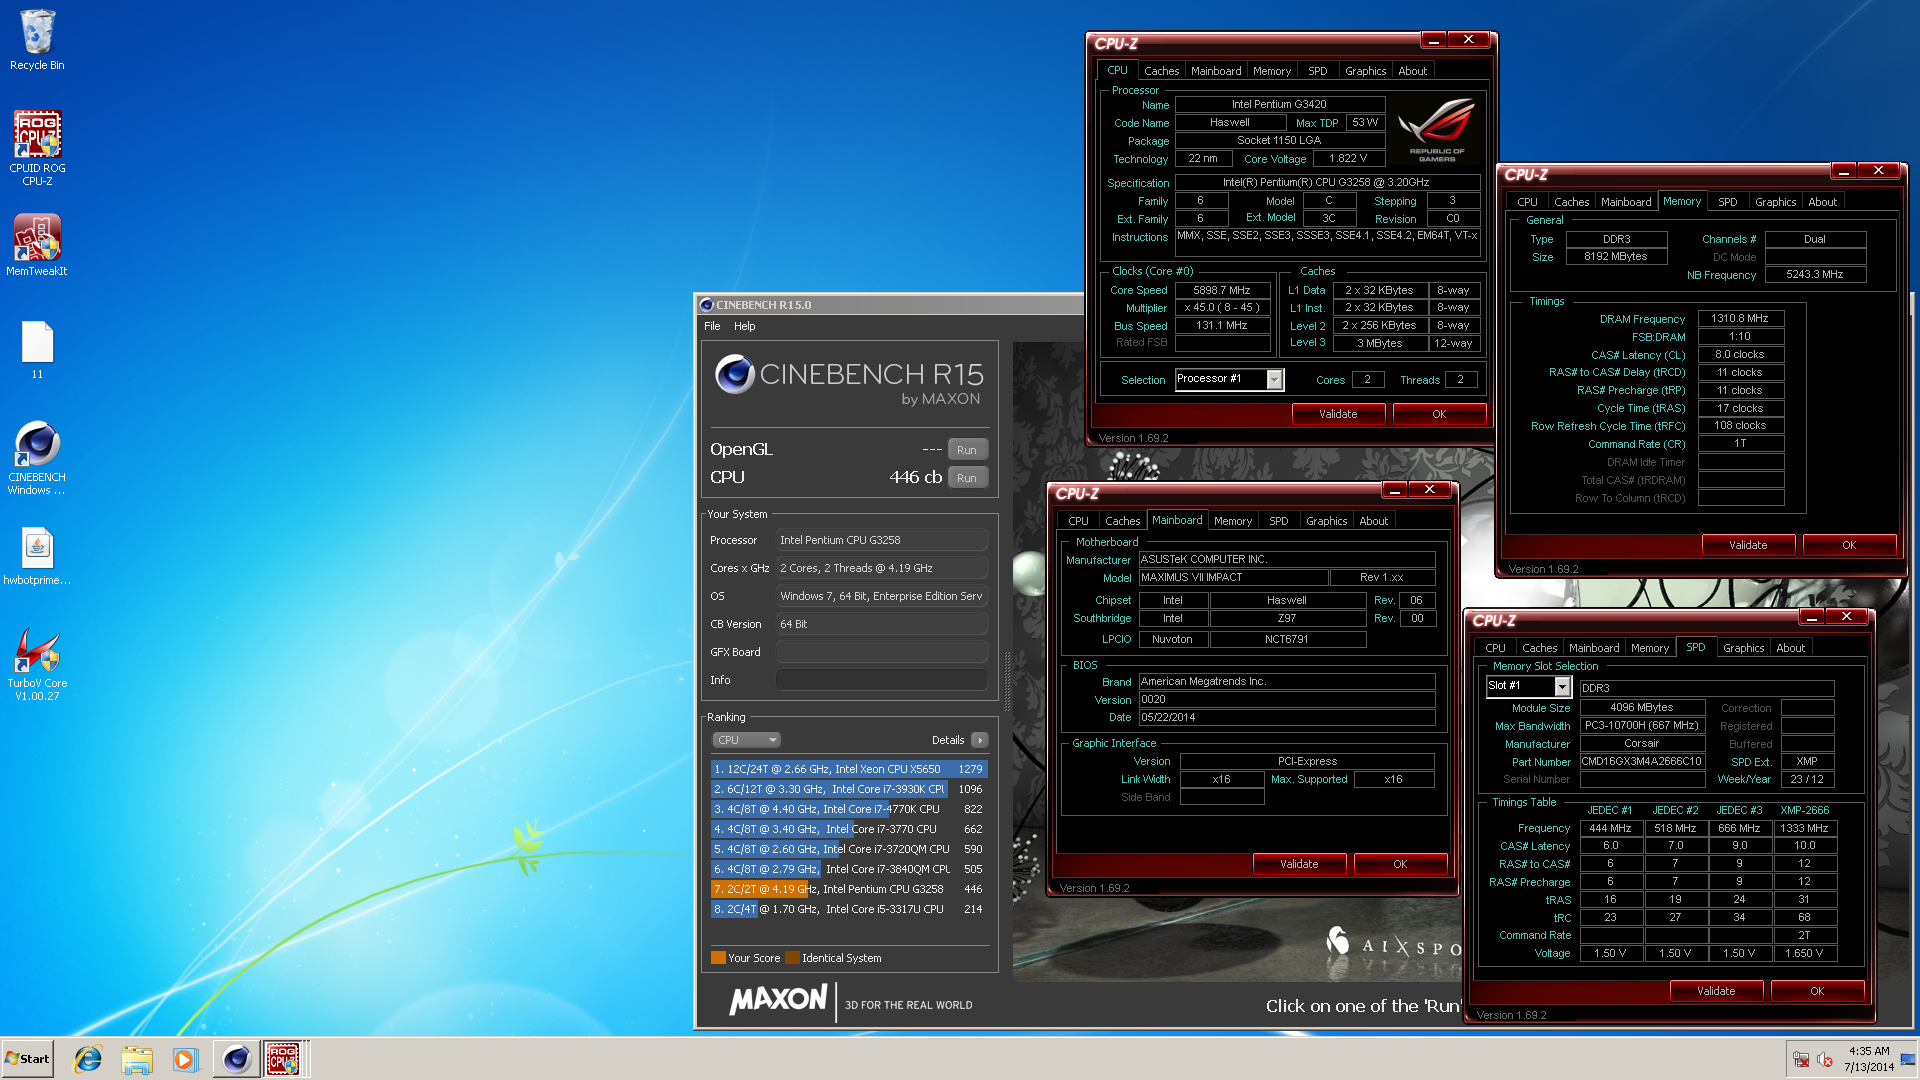Click the system clock showing 4:35 AM
This screenshot has width=1920, height=1080.
[1869, 1059]
